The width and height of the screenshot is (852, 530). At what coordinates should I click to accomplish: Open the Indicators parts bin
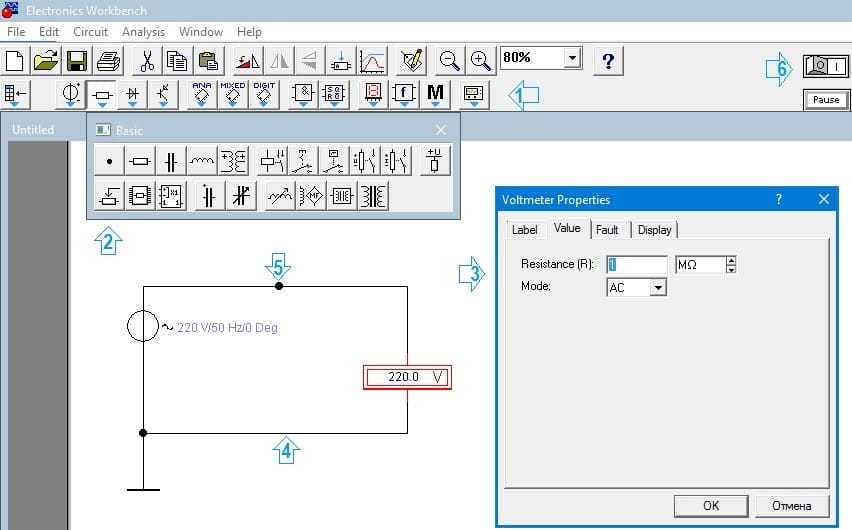click(373, 95)
